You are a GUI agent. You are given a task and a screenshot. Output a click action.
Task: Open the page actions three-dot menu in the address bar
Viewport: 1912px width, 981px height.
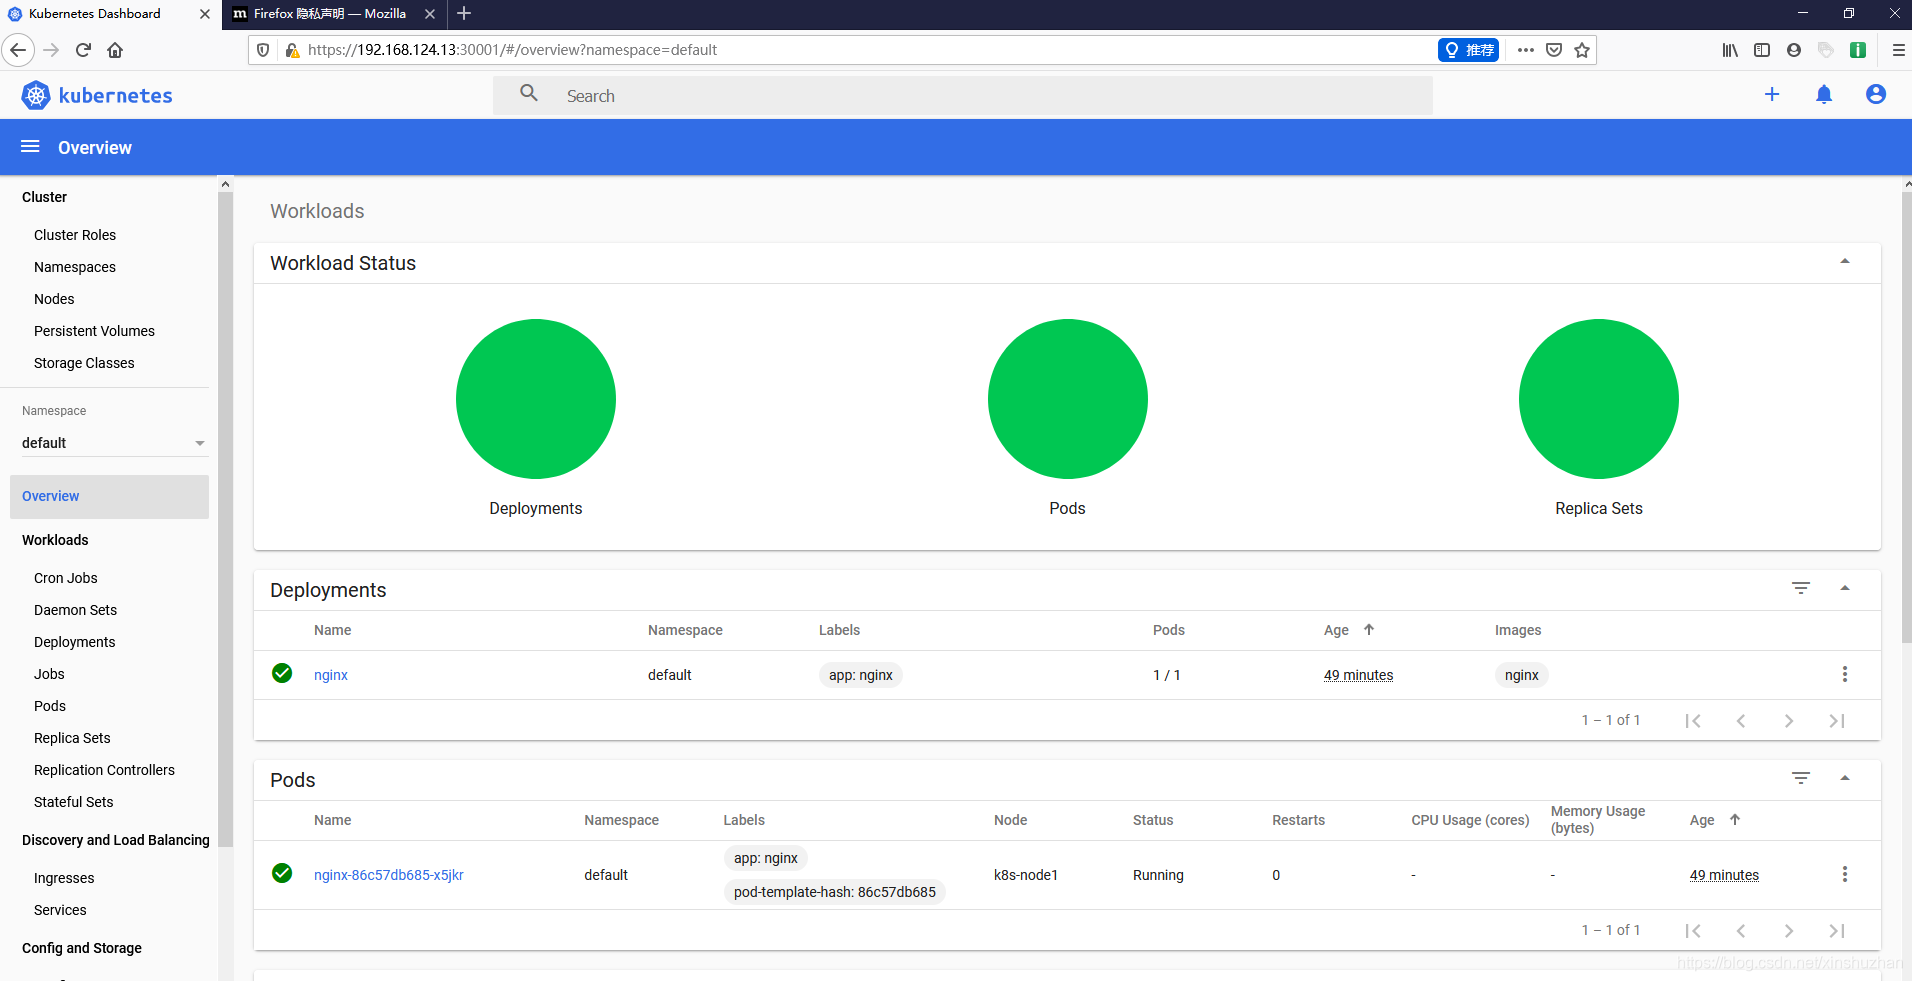point(1526,50)
